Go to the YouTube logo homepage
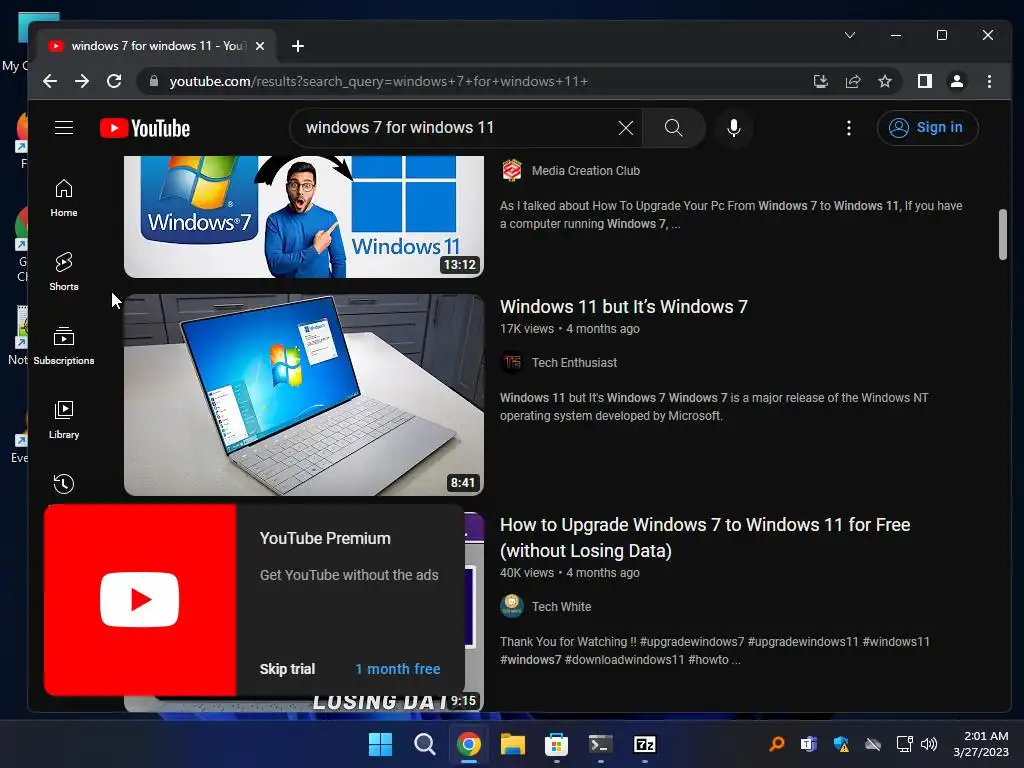Screen dimensions: 1024x768 (145, 128)
